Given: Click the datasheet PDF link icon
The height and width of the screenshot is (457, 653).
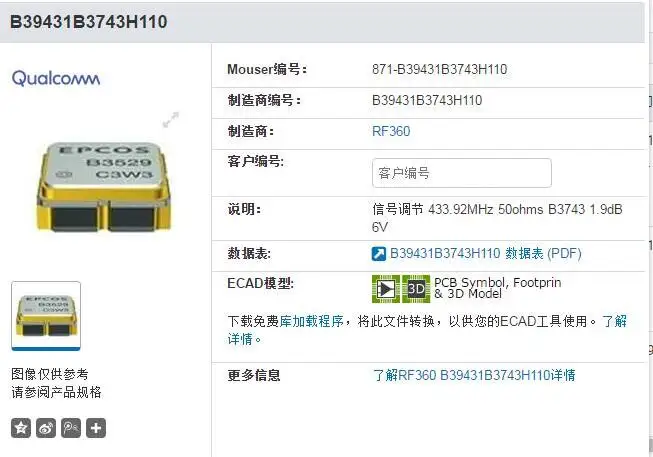Looking at the screenshot, I should pos(379,253).
